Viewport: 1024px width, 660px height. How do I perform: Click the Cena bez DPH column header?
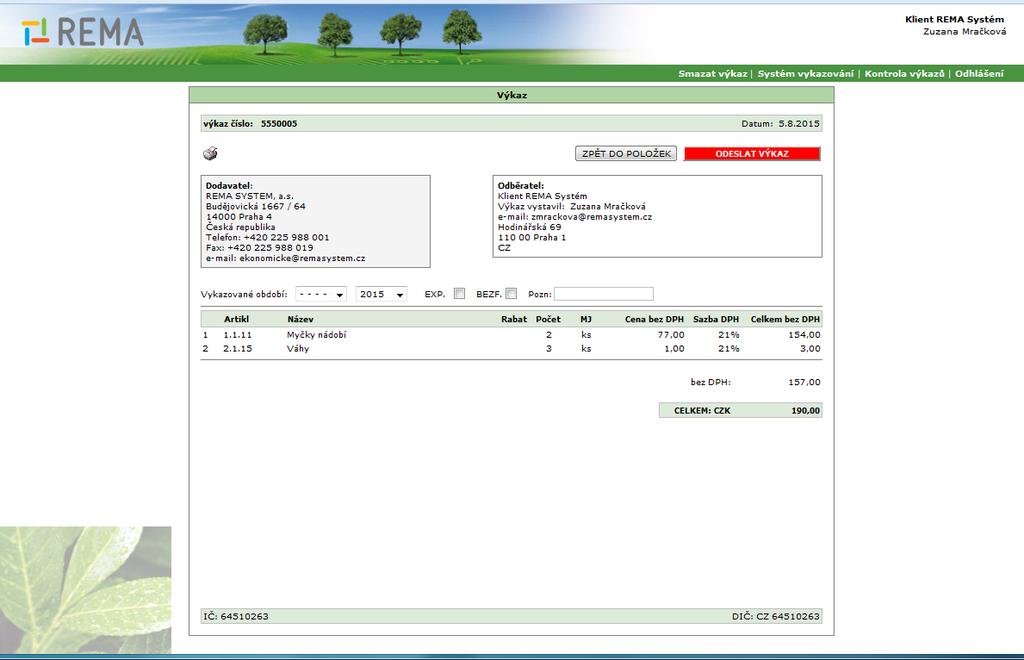pyautogui.click(x=654, y=319)
